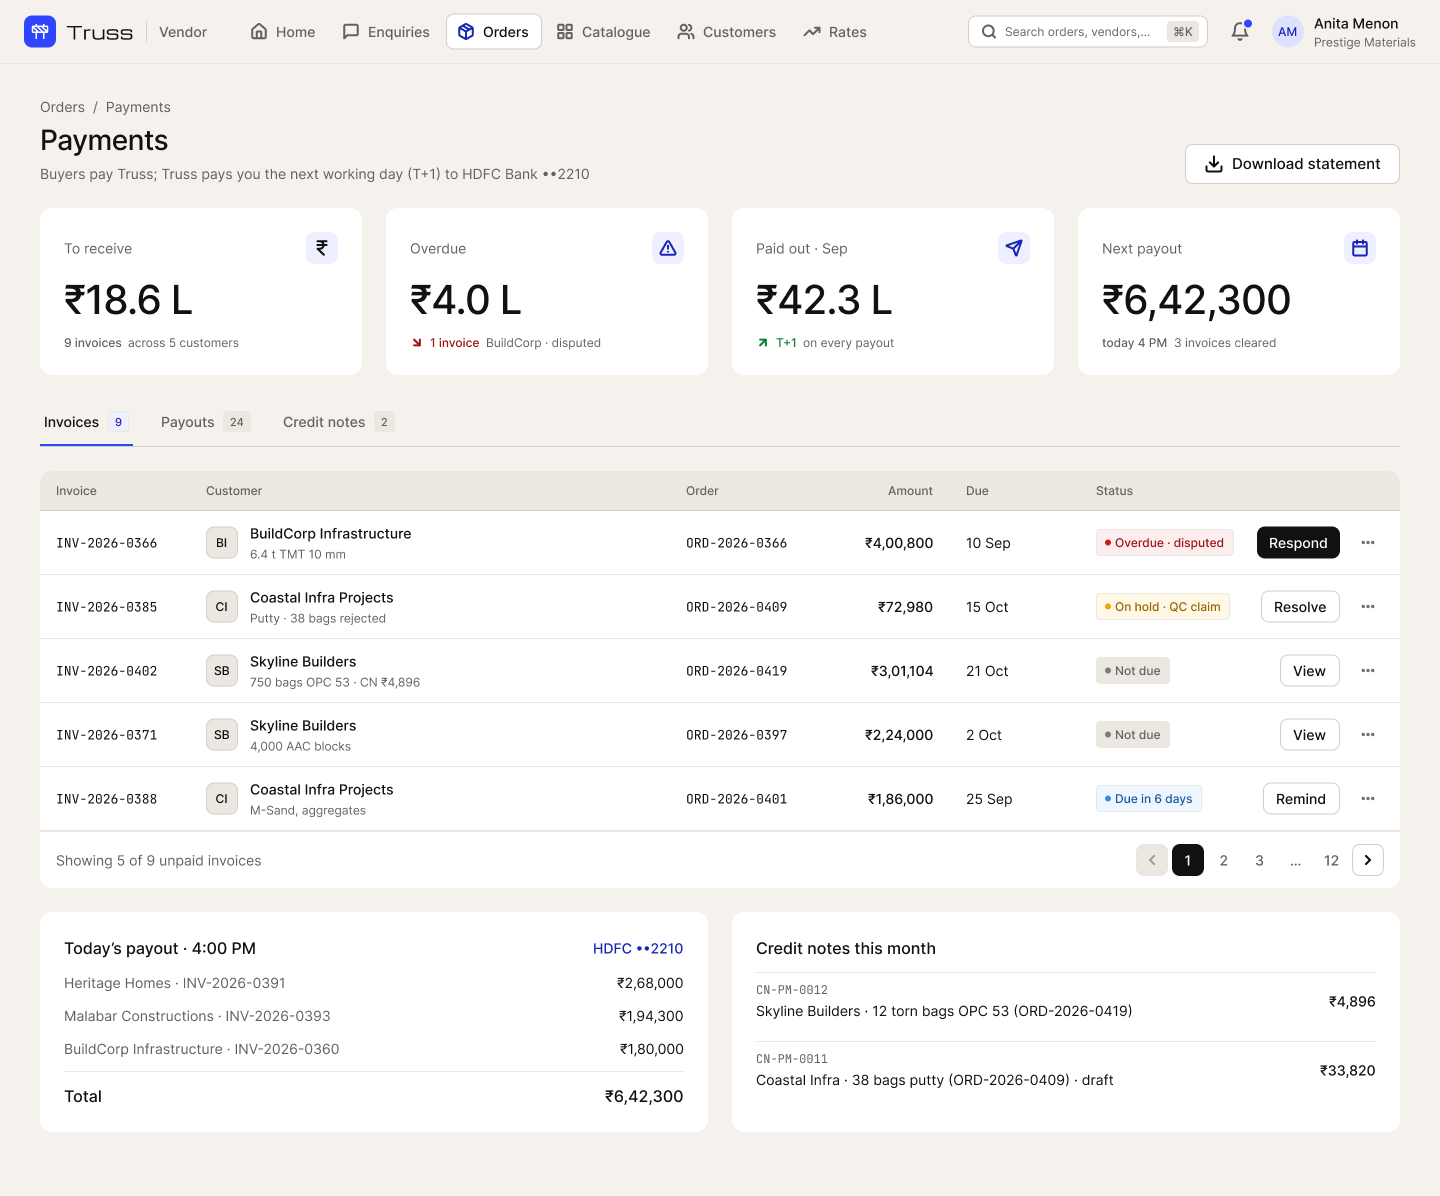Click the 1 invoice link on Overdue card

(455, 343)
